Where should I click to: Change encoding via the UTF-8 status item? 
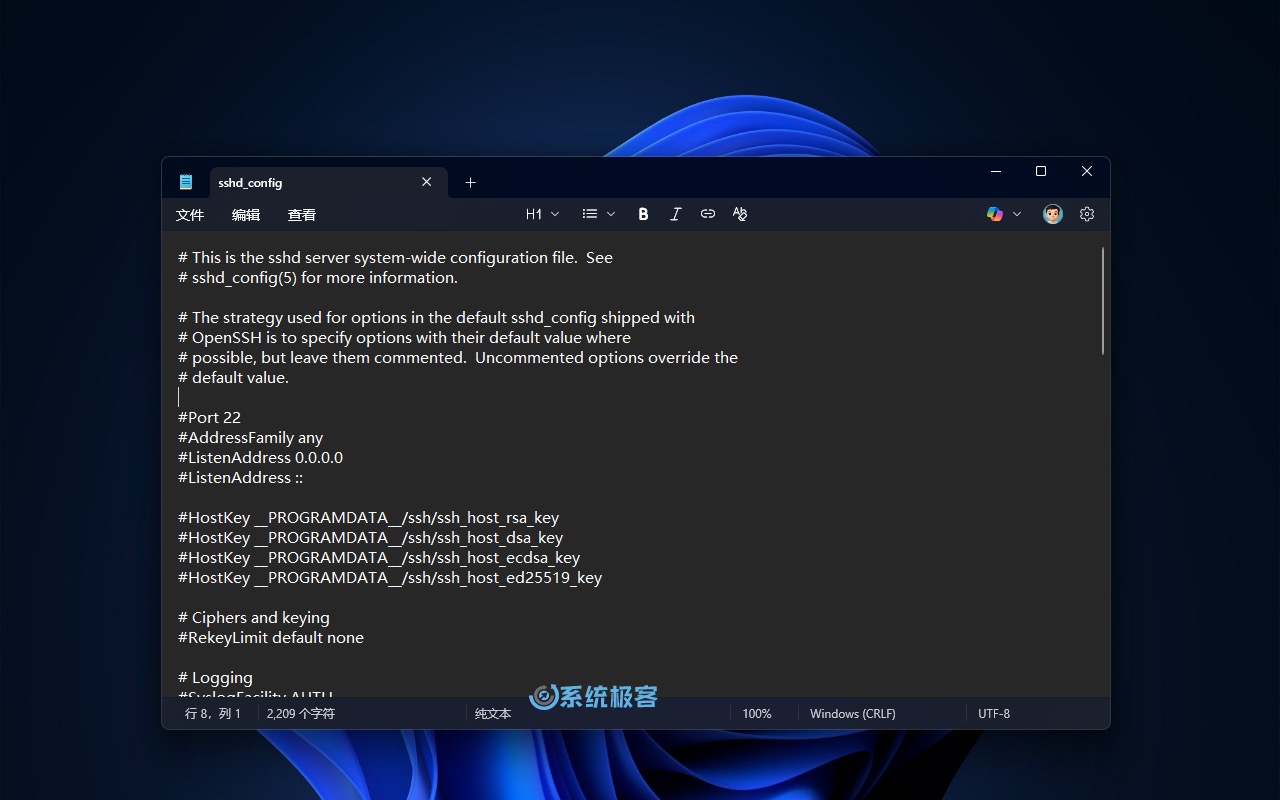994,713
